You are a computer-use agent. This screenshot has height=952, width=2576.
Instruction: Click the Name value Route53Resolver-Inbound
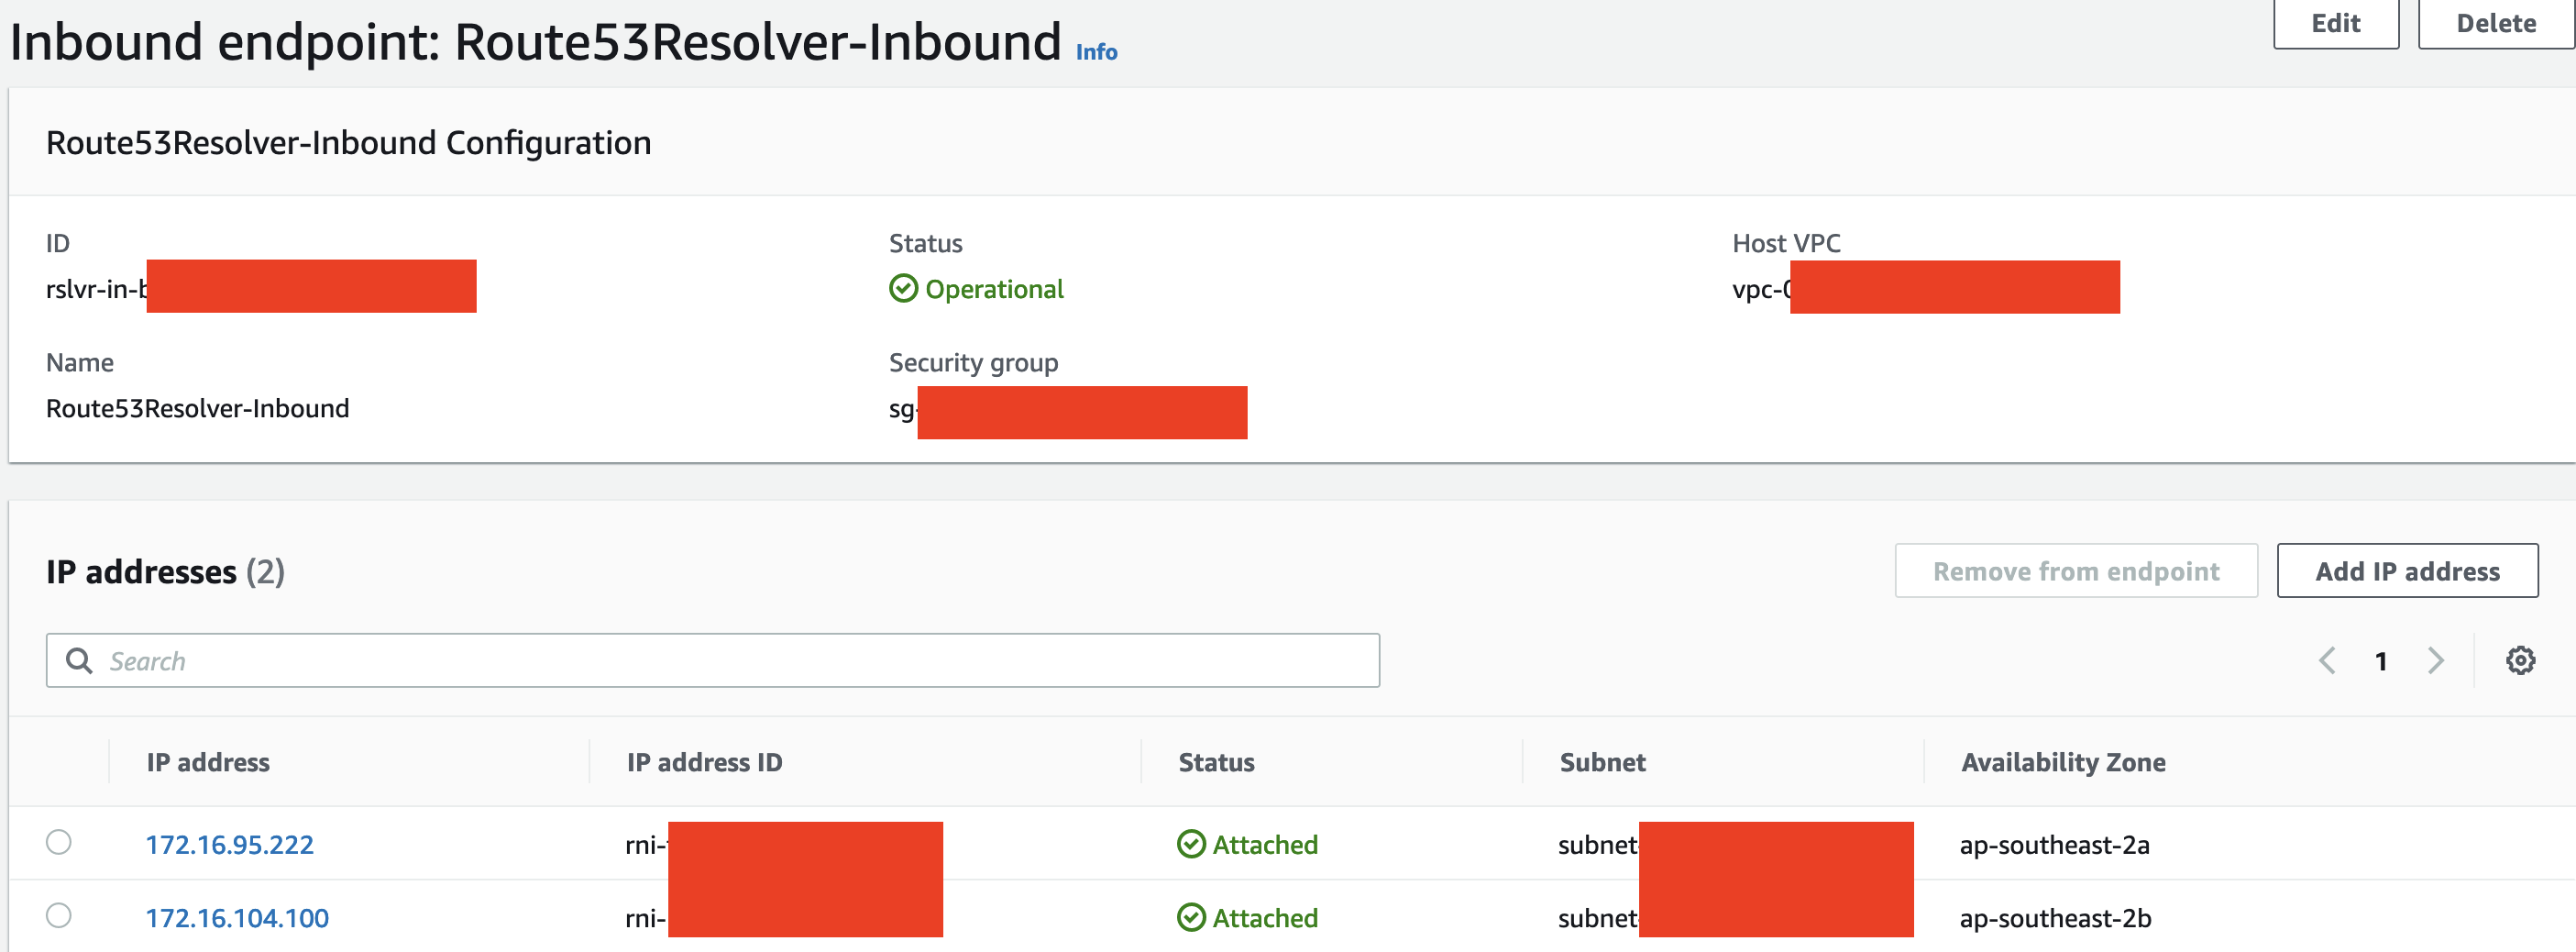(x=197, y=408)
